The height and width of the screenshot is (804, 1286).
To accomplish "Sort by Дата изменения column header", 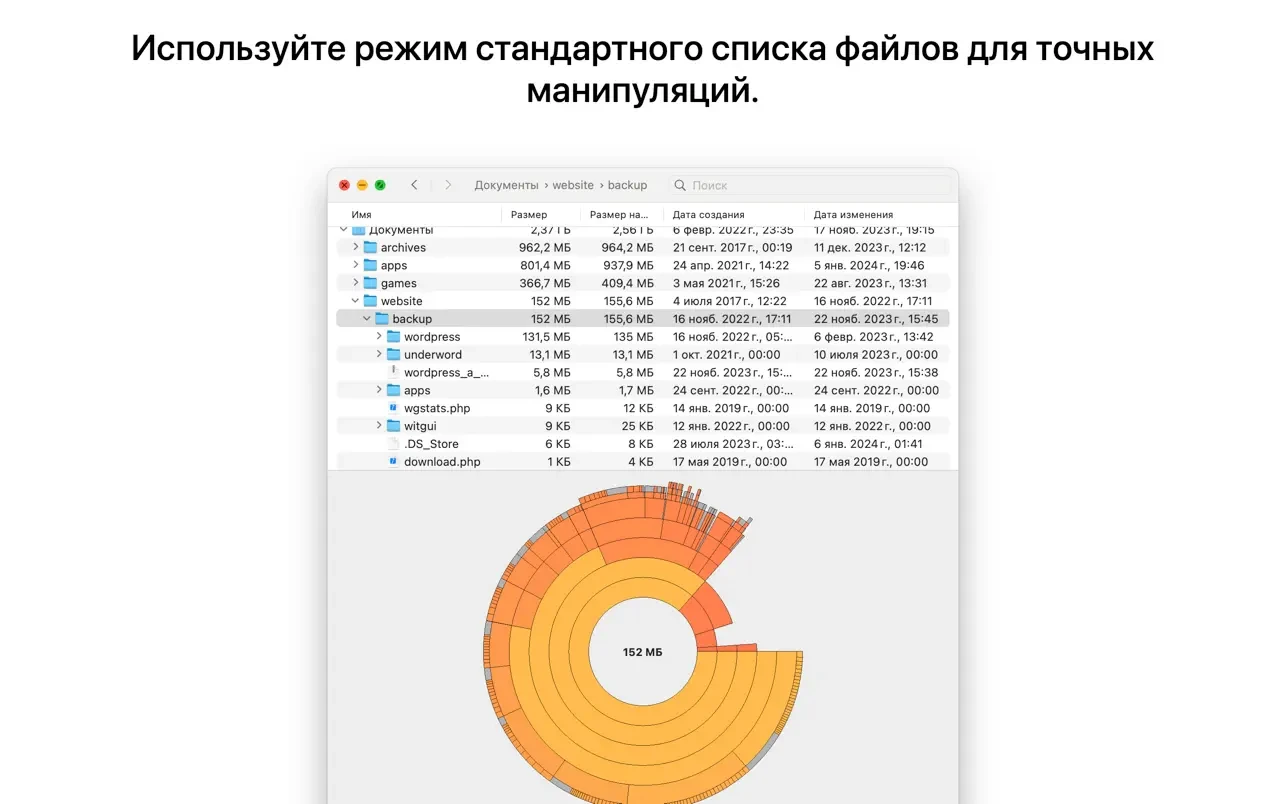I will click(853, 215).
